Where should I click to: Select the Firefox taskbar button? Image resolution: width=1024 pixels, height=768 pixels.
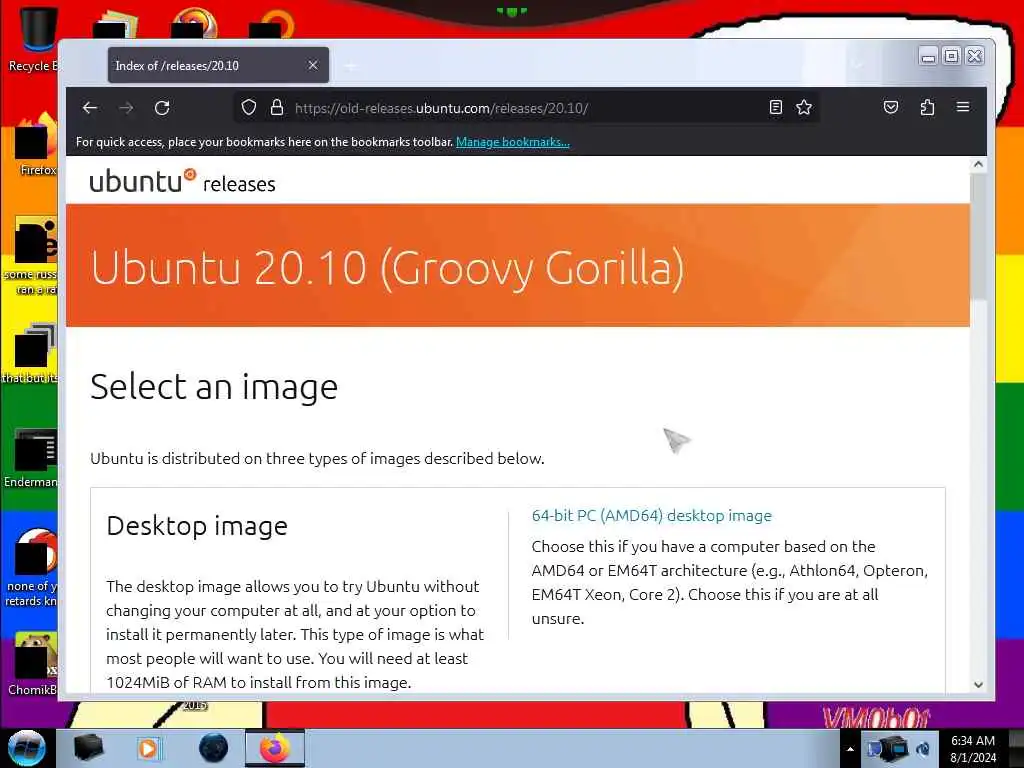pos(275,748)
